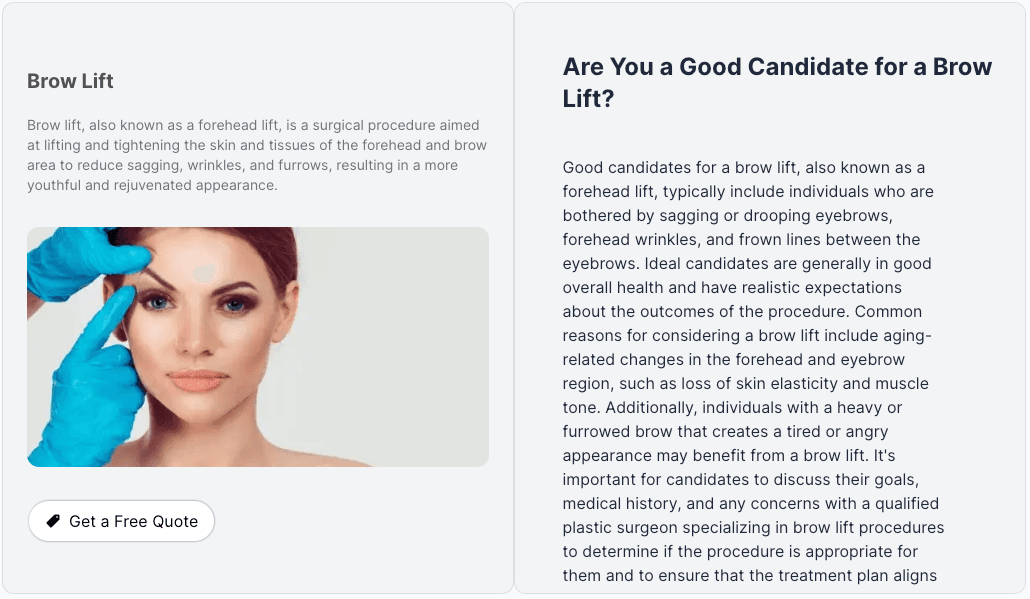Open the brow lift procedure photo
The height and width of the screenshot is (599, 1030).
[258, 347]
